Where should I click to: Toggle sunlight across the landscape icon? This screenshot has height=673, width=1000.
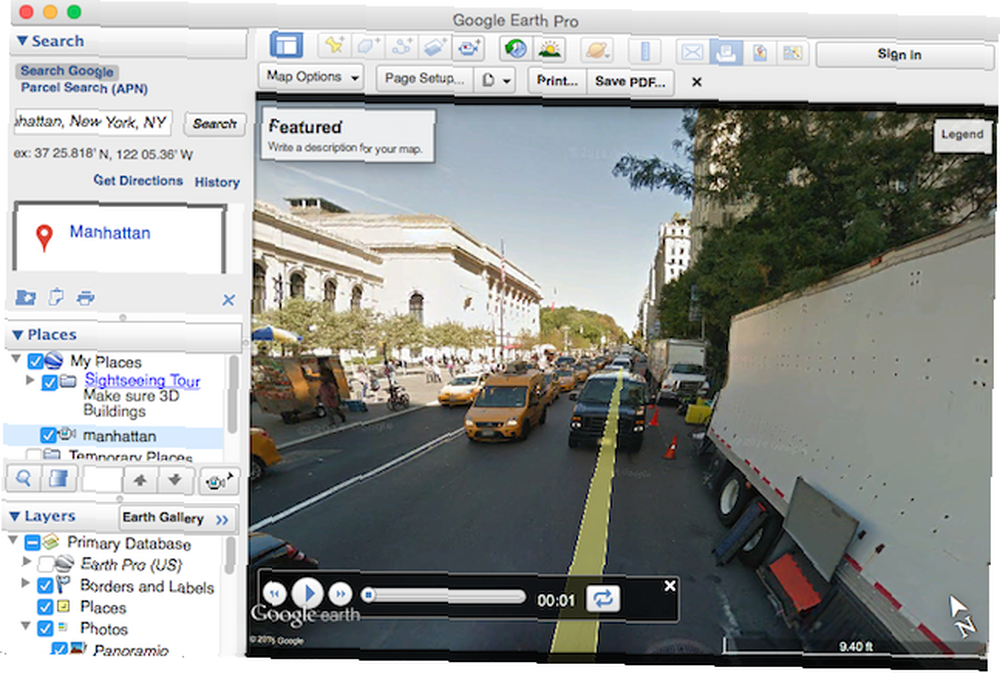[x=549, y=48]
